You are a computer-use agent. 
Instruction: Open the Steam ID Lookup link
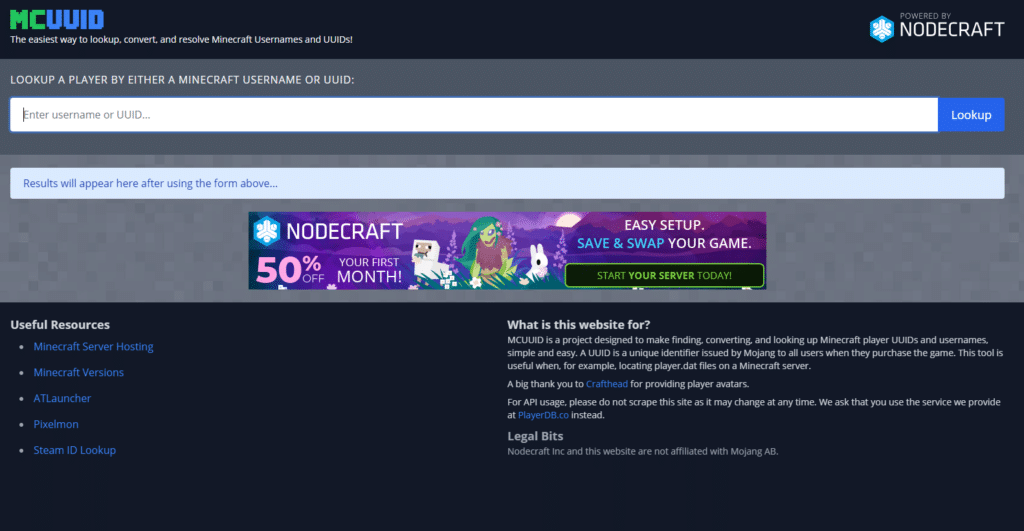click(x=74, y=450)
